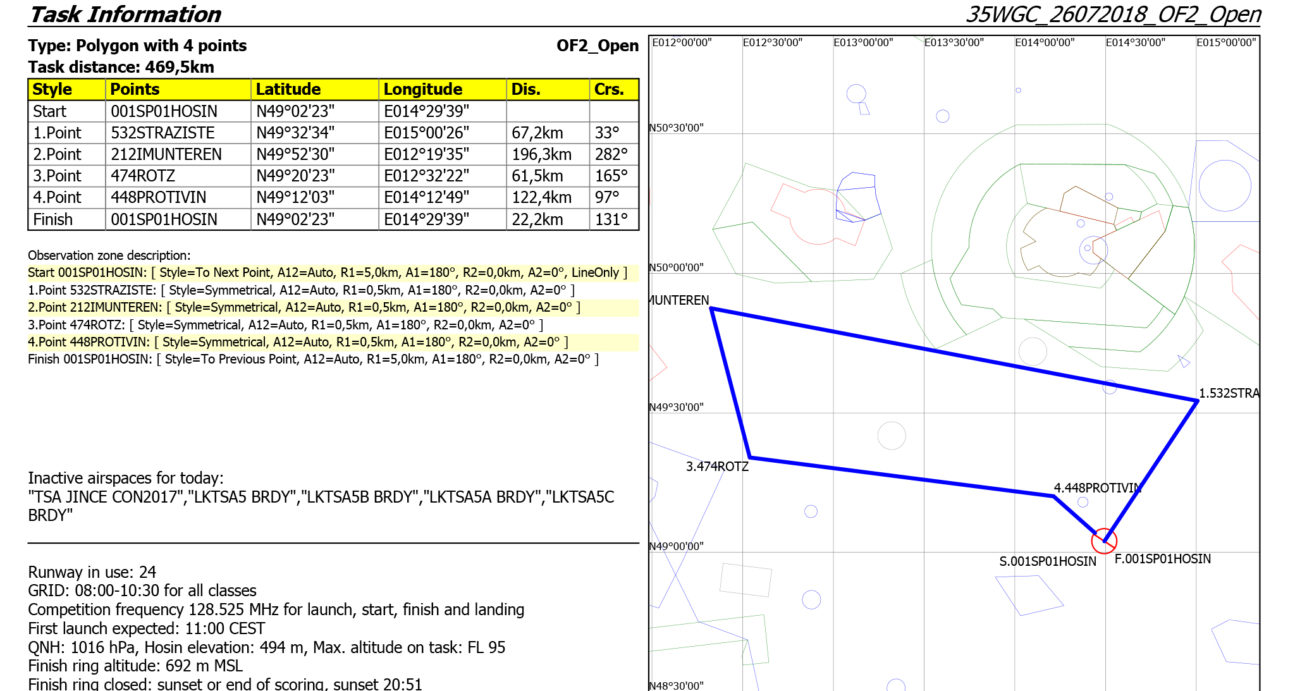Click the 35WGC_26072018_OF2_Open document title
1295x691 pixels.
point(1113,14)
